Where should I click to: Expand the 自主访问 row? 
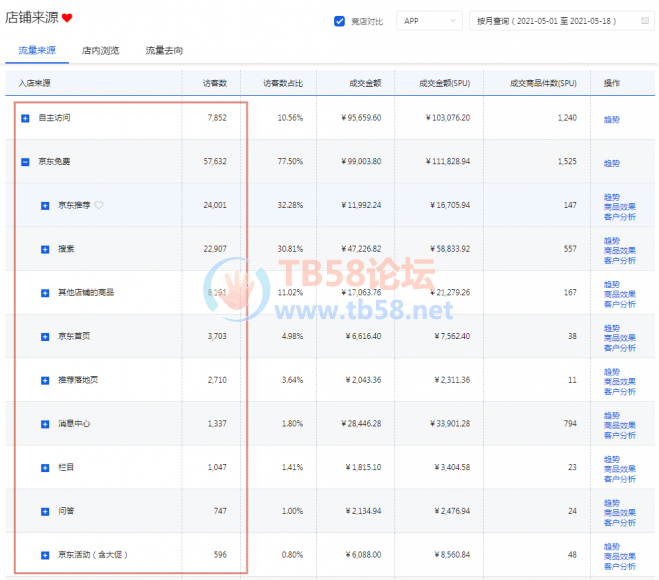pos(25,119)
